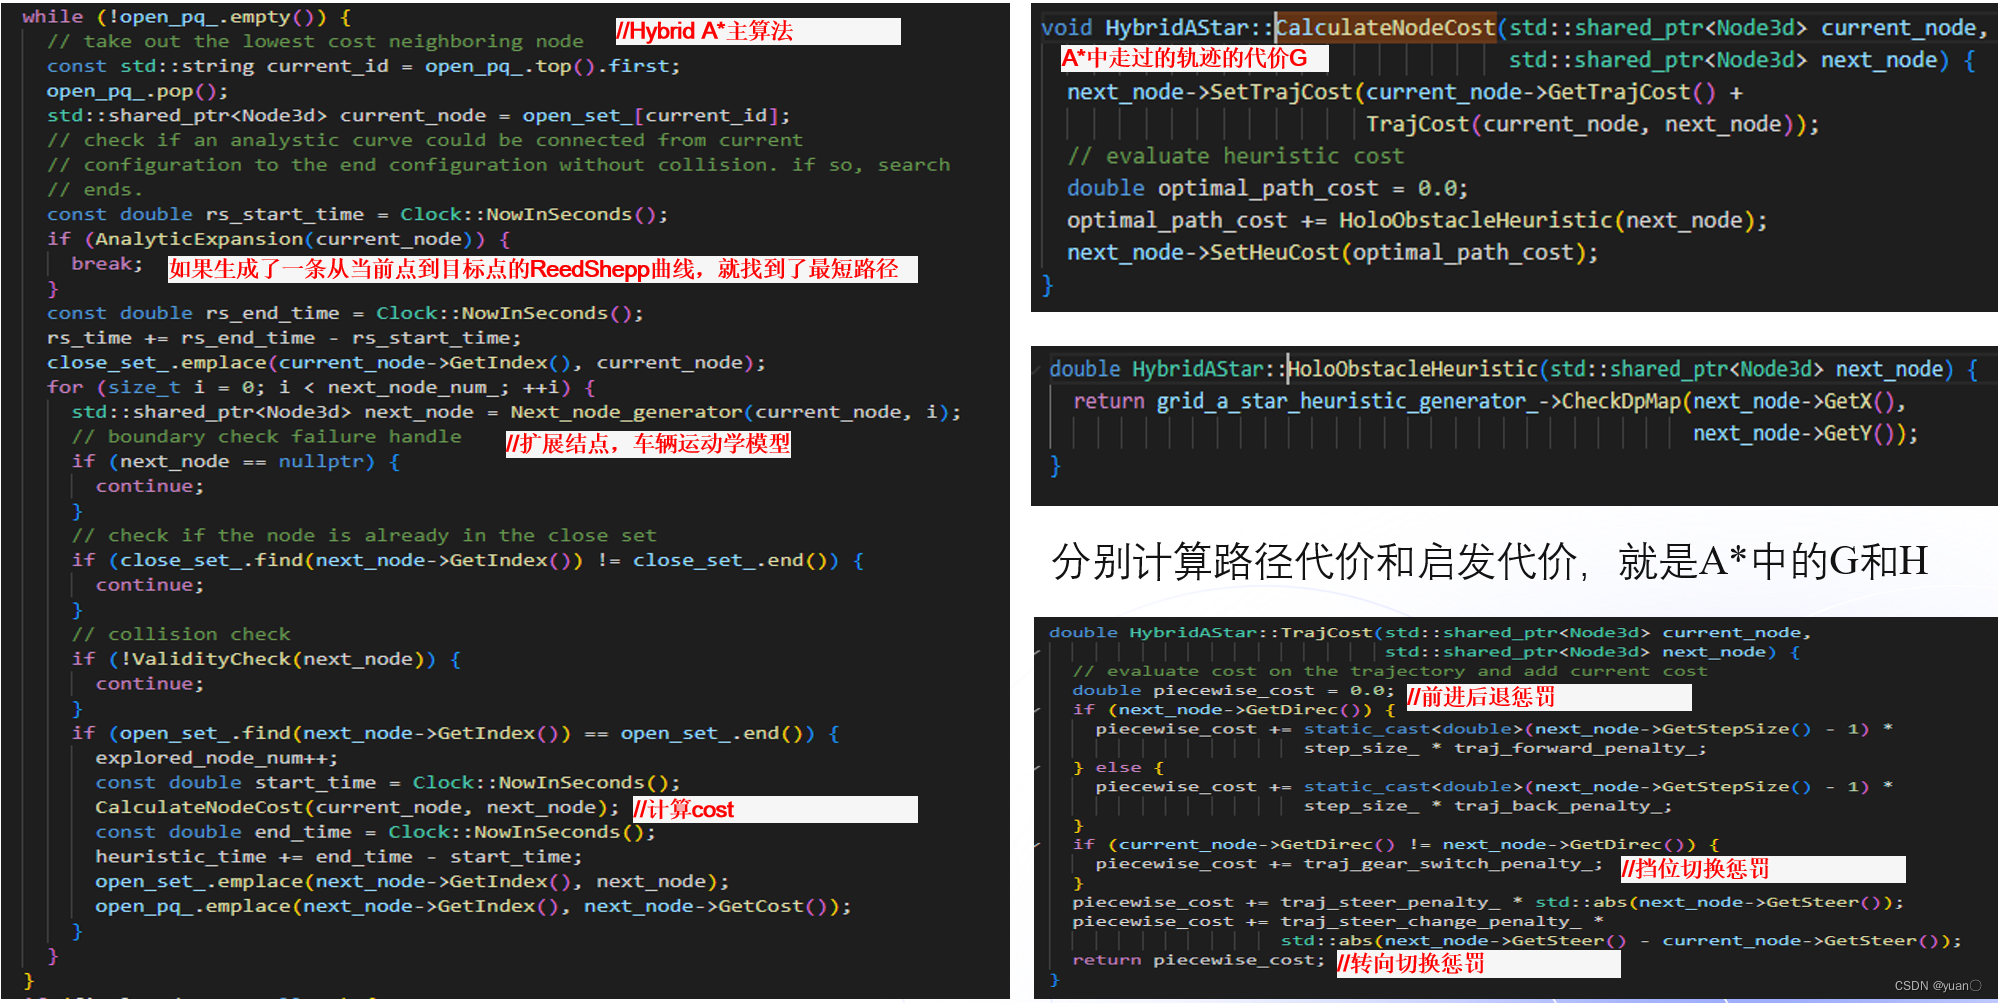Viewport: 1998px width, 1003px height.
Task: Click the 'if (next_node == nullptr)' condition
Action: [235, 461]
